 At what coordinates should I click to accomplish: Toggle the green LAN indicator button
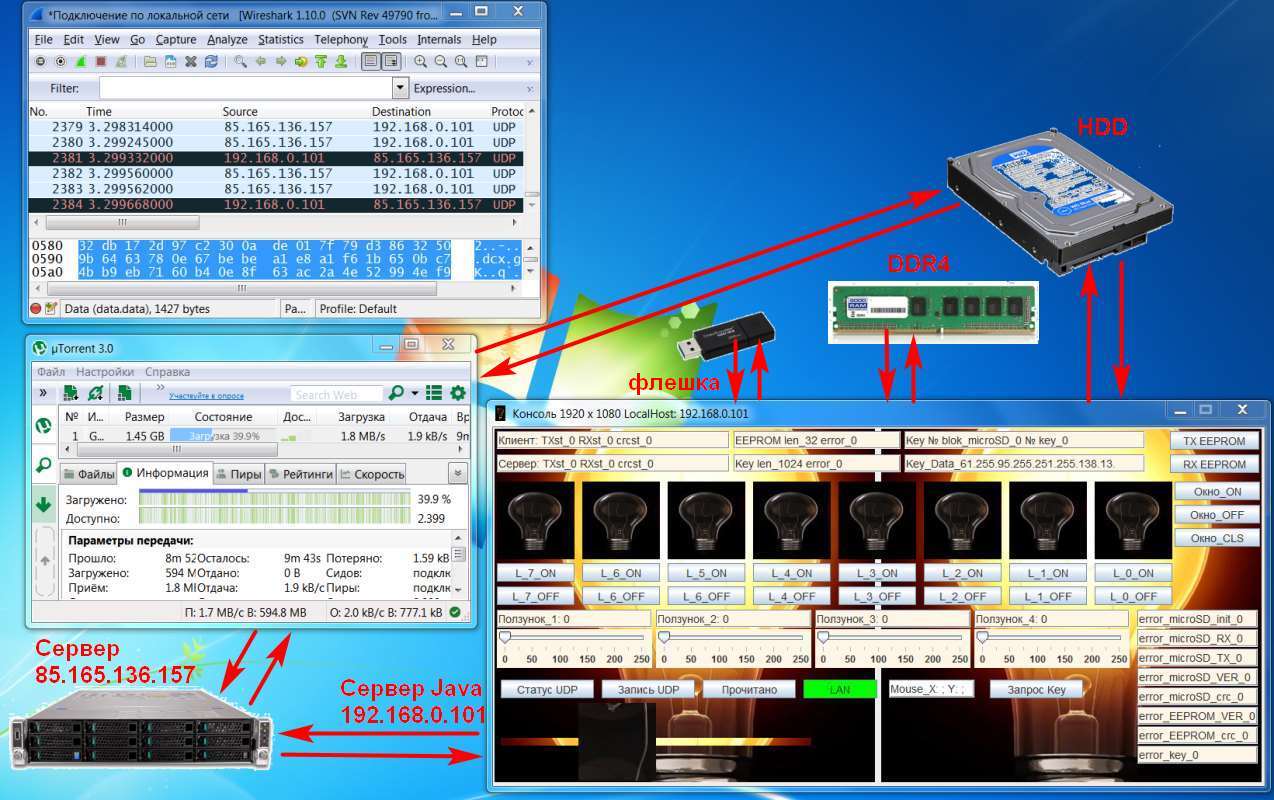pyautogui.click(x=839, y=689)
